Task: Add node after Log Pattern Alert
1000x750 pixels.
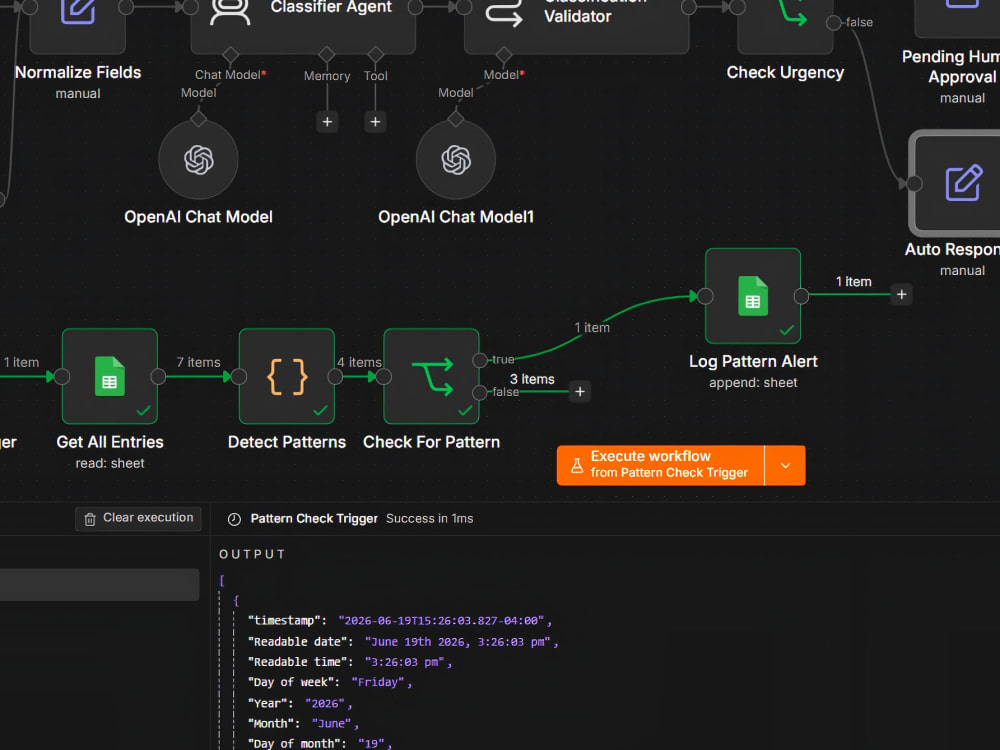Action: pyautogui.click(x=901, y=295)
